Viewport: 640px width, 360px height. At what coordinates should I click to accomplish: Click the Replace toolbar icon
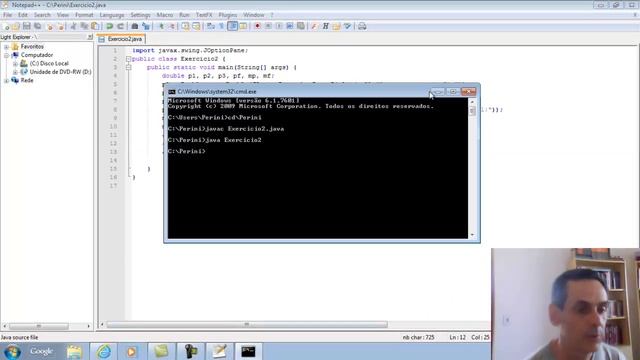(146, 27)
